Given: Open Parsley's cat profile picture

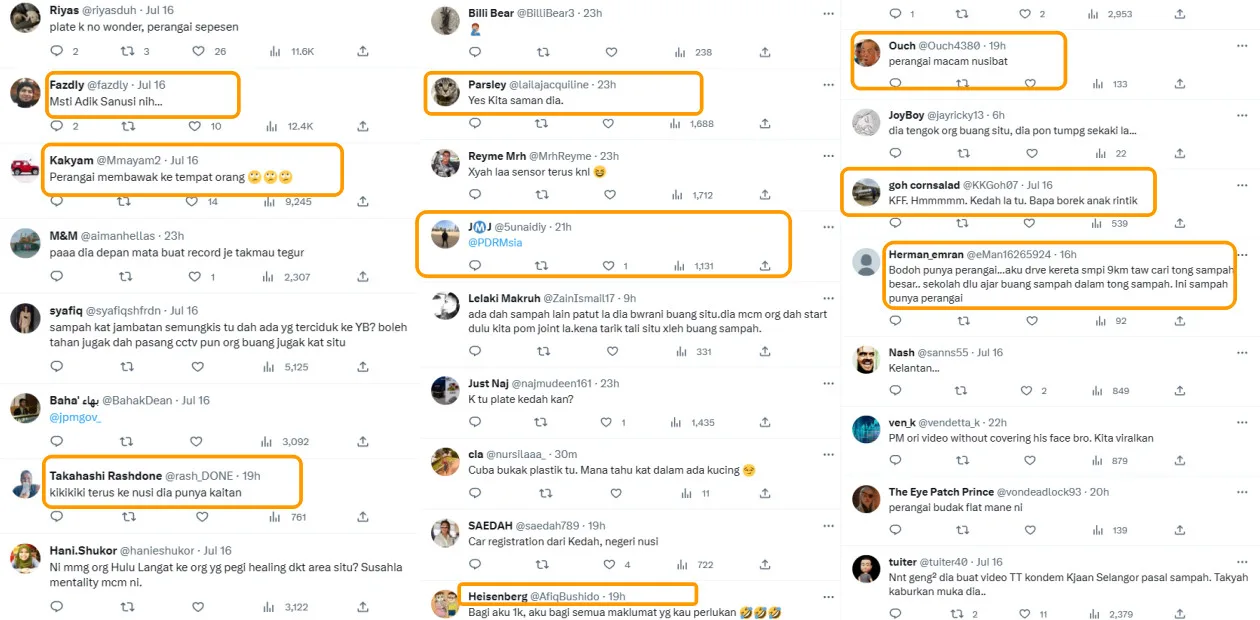Looking at the screenshot, I should [446, 92].
